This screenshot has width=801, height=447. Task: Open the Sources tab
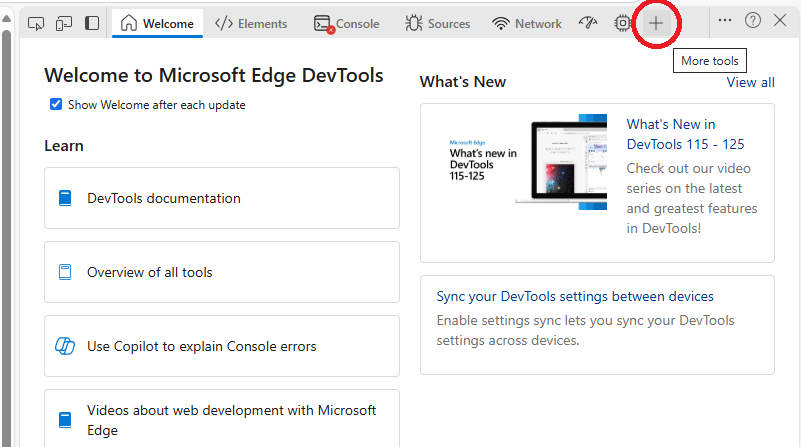click(x=437, y=23)
